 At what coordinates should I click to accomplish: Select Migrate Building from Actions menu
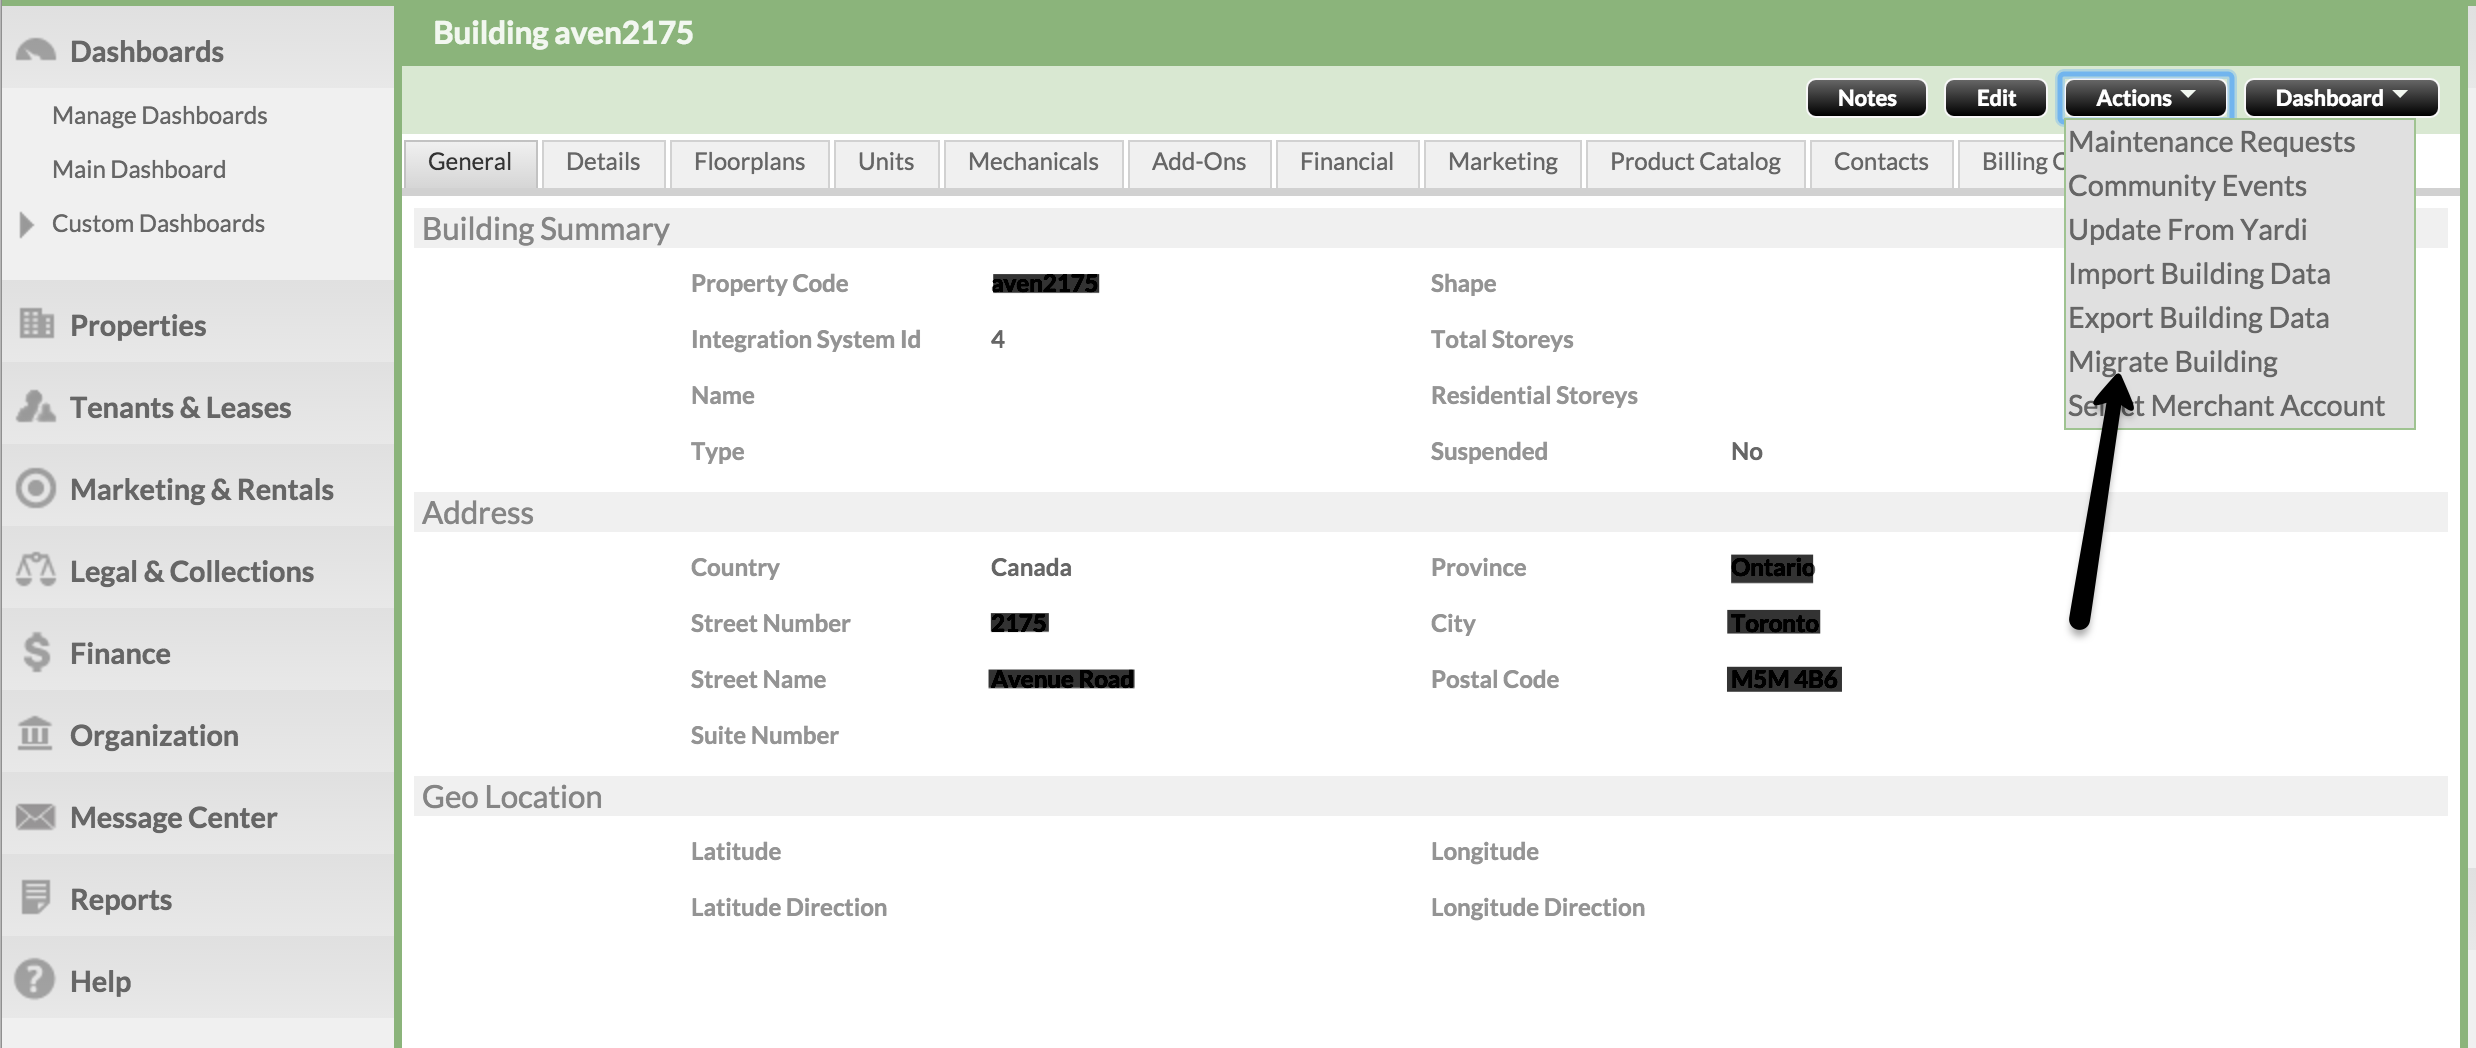coord(2172,362)
